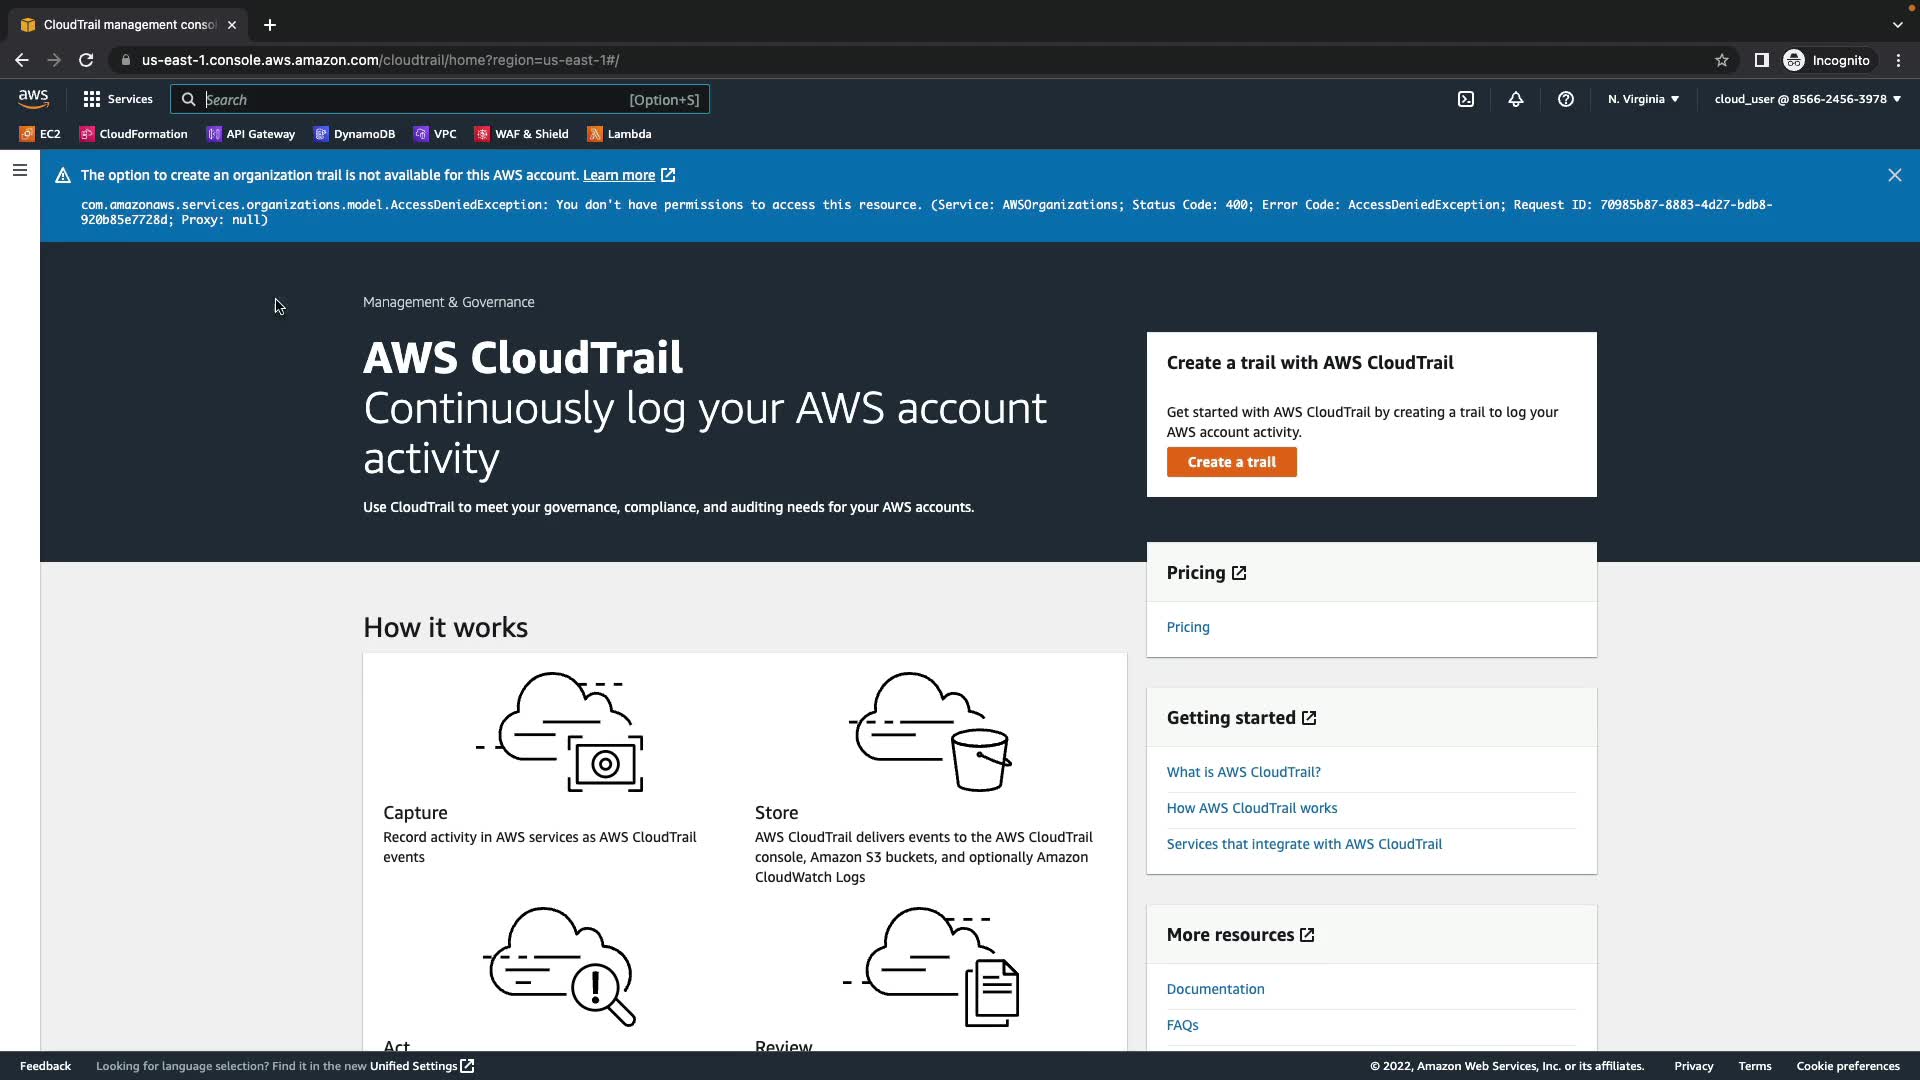Open the Services grid menu
1920x1080 pixels.
pos(118,99)
